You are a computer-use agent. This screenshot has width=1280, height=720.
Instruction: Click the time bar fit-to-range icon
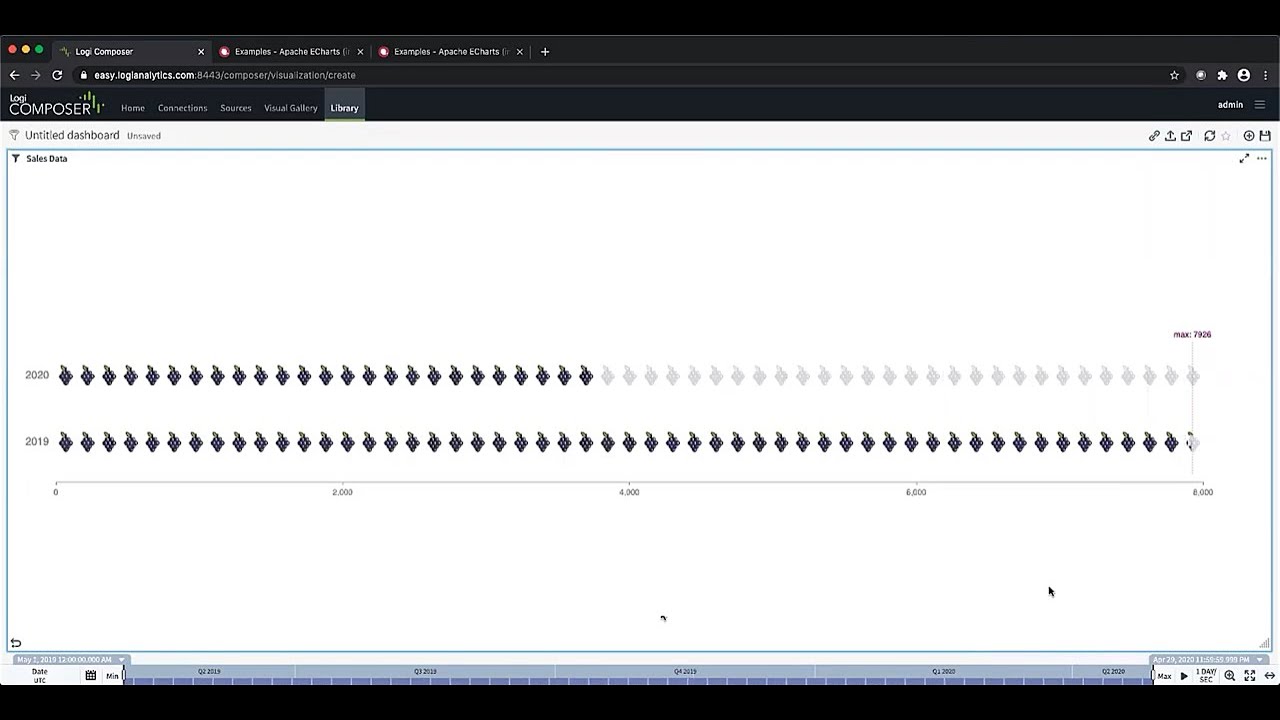pos(1250,676)
